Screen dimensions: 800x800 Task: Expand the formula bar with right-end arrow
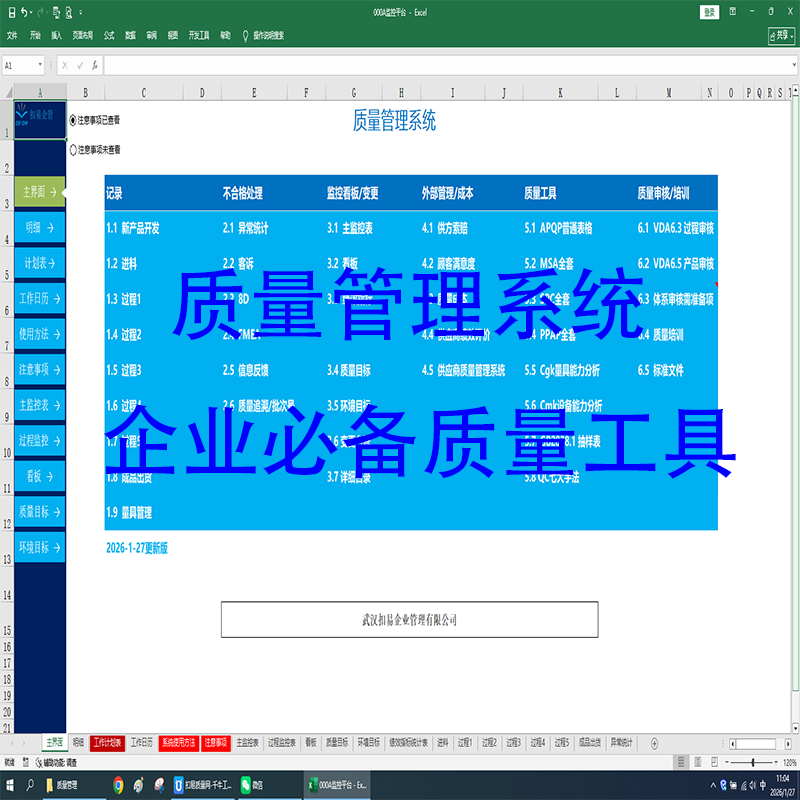point(794,65)
